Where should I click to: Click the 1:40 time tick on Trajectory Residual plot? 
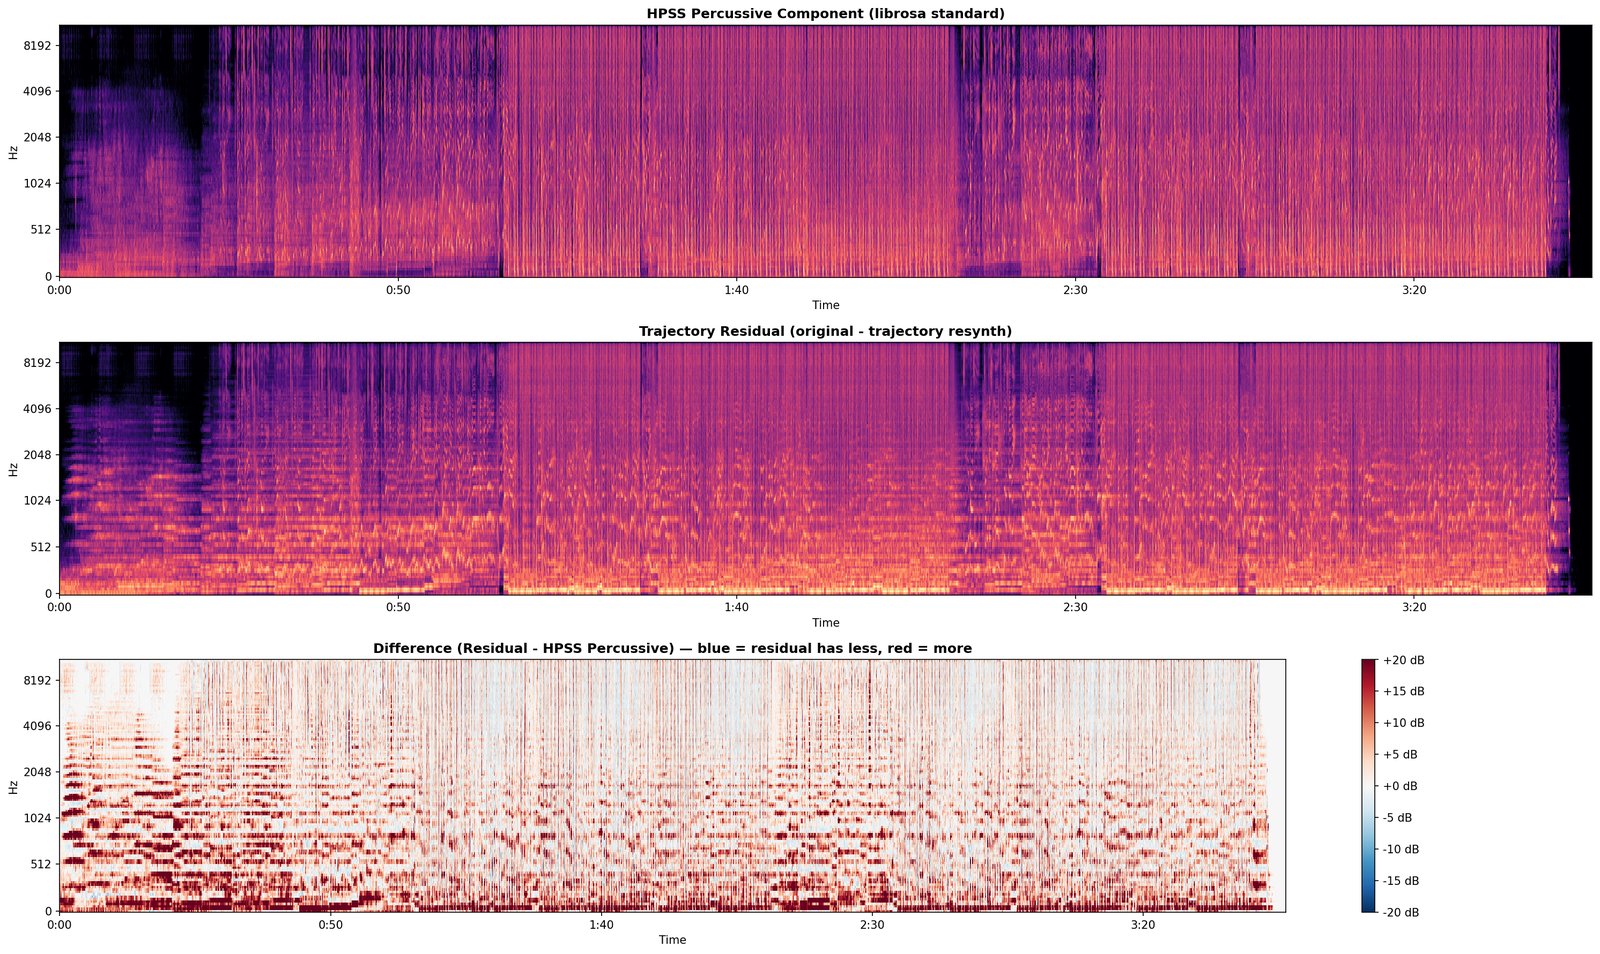coord(736,608)
